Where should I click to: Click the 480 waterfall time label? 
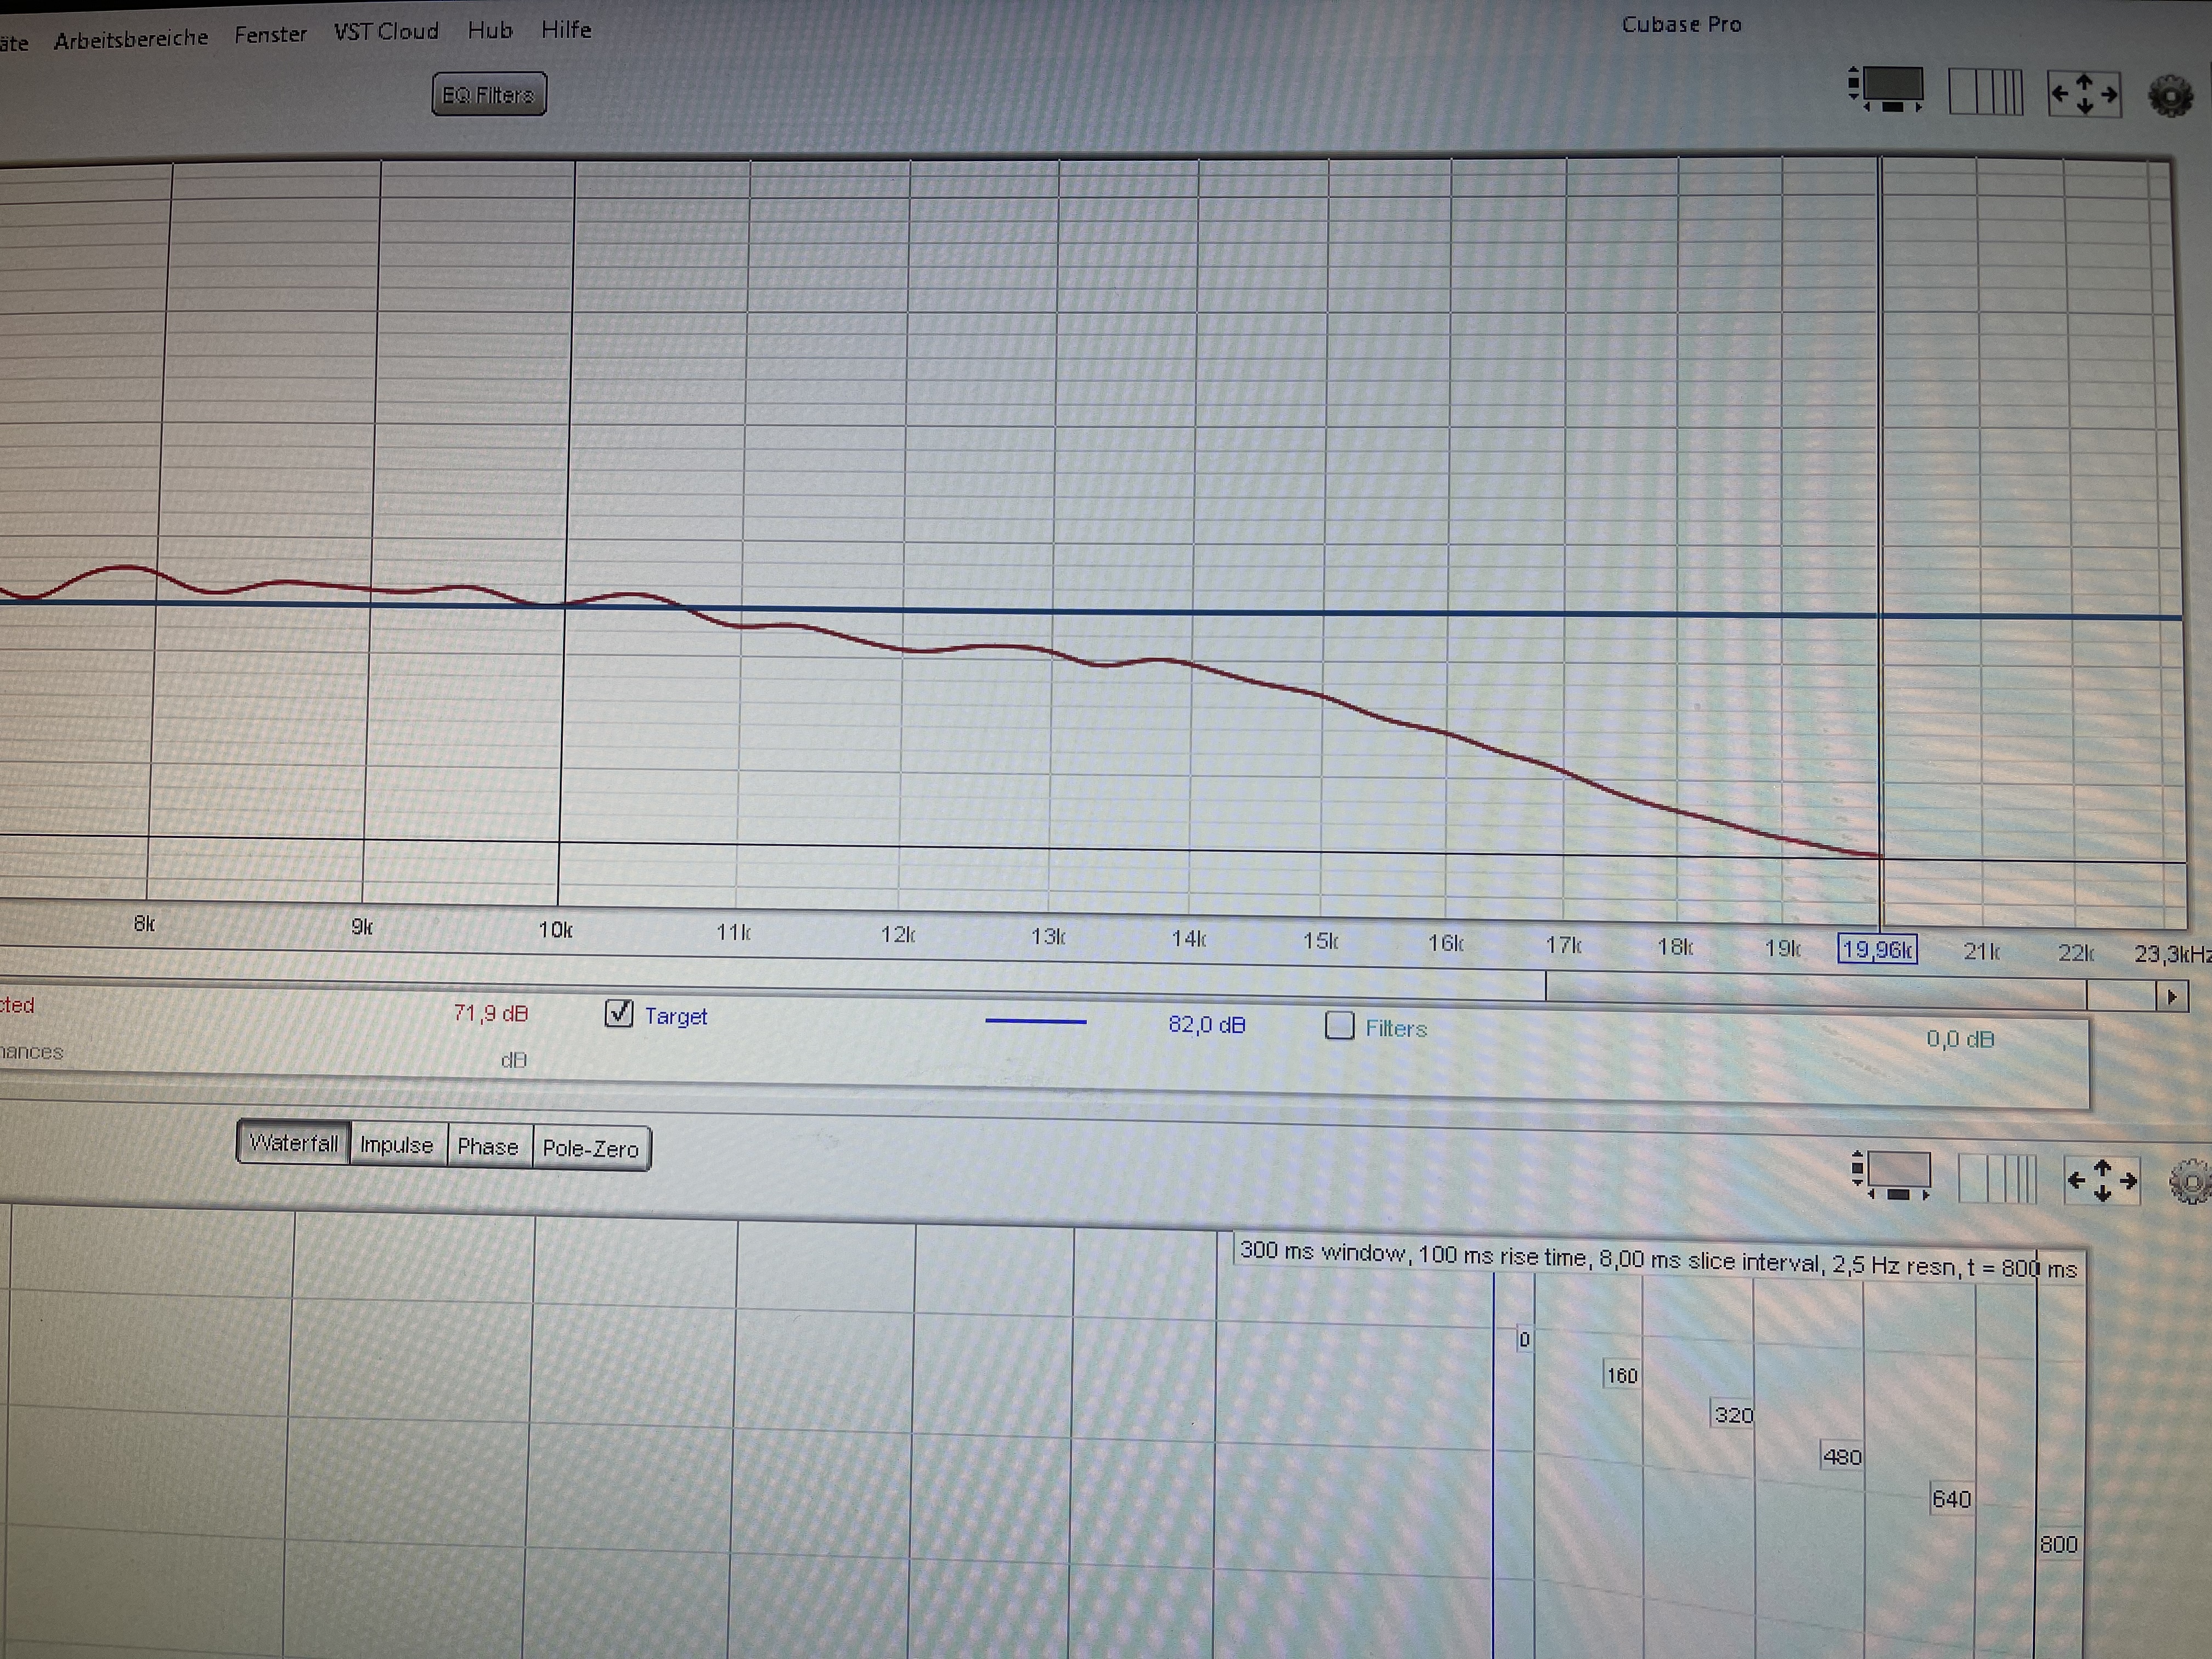[1842, 1457]
